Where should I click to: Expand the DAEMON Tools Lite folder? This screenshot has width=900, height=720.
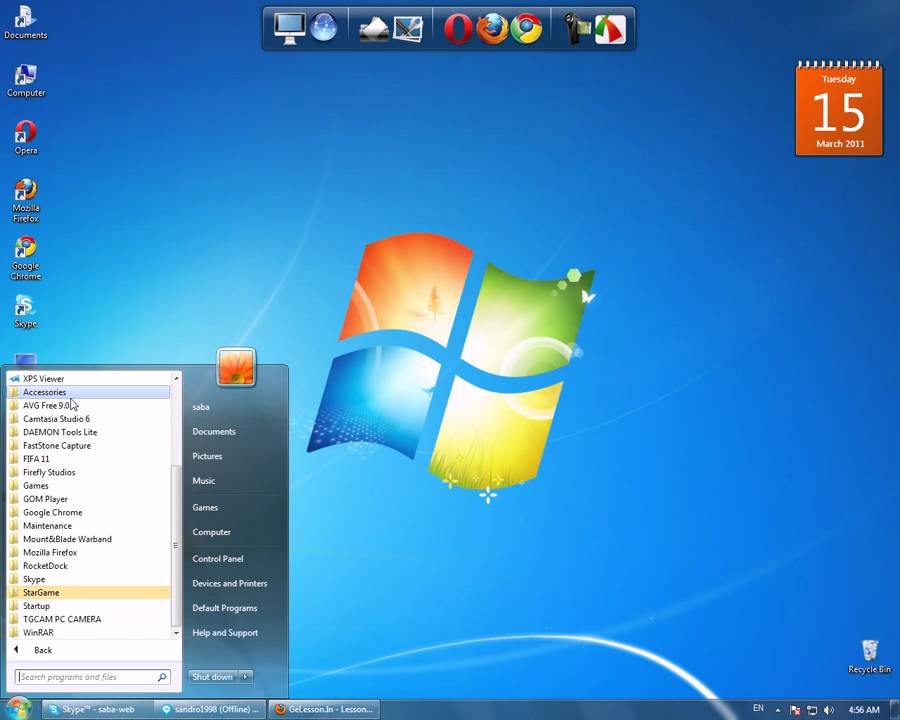pos(89,432)
